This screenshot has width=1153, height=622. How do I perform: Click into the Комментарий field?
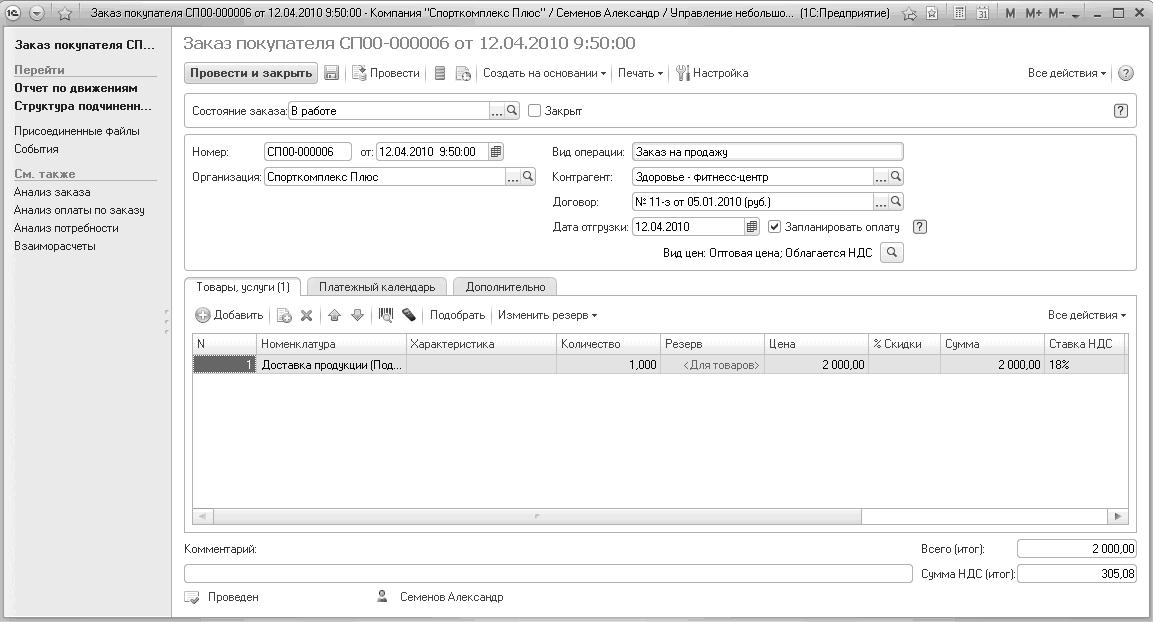[548, 573]
